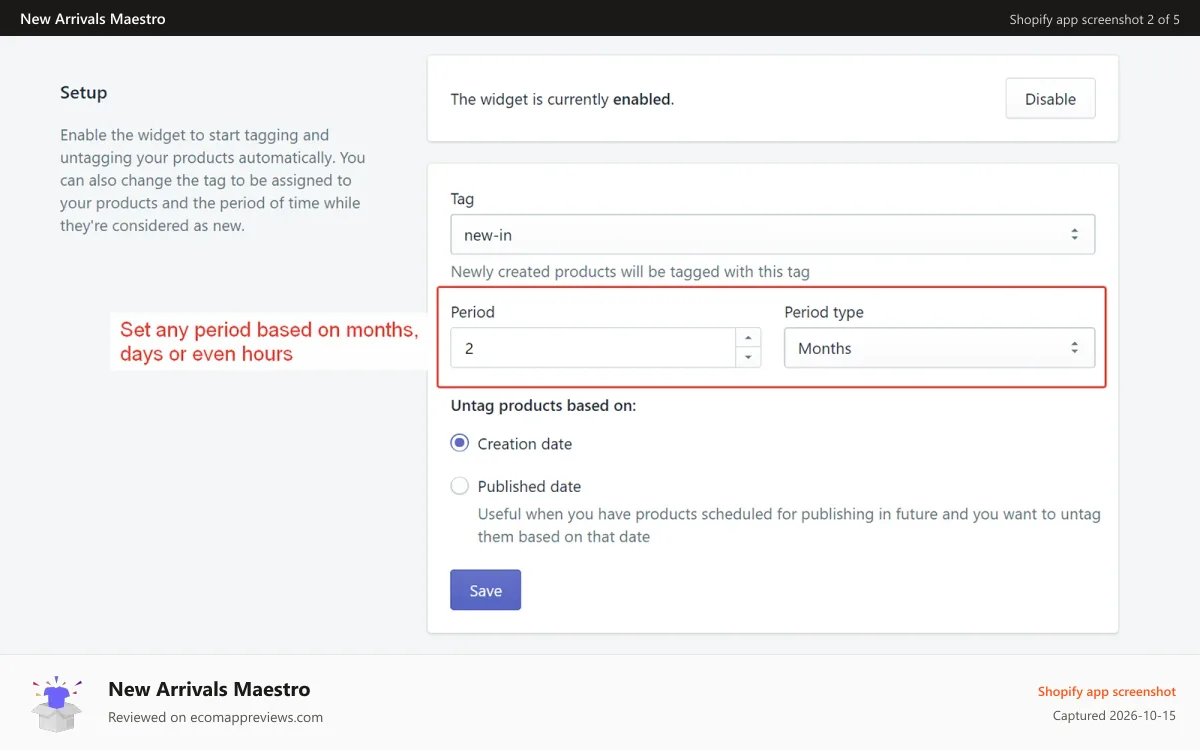The height and width of the screenshot is (750, 1200).
Task: Select the Published date radio option
Action: coord(460,486)
